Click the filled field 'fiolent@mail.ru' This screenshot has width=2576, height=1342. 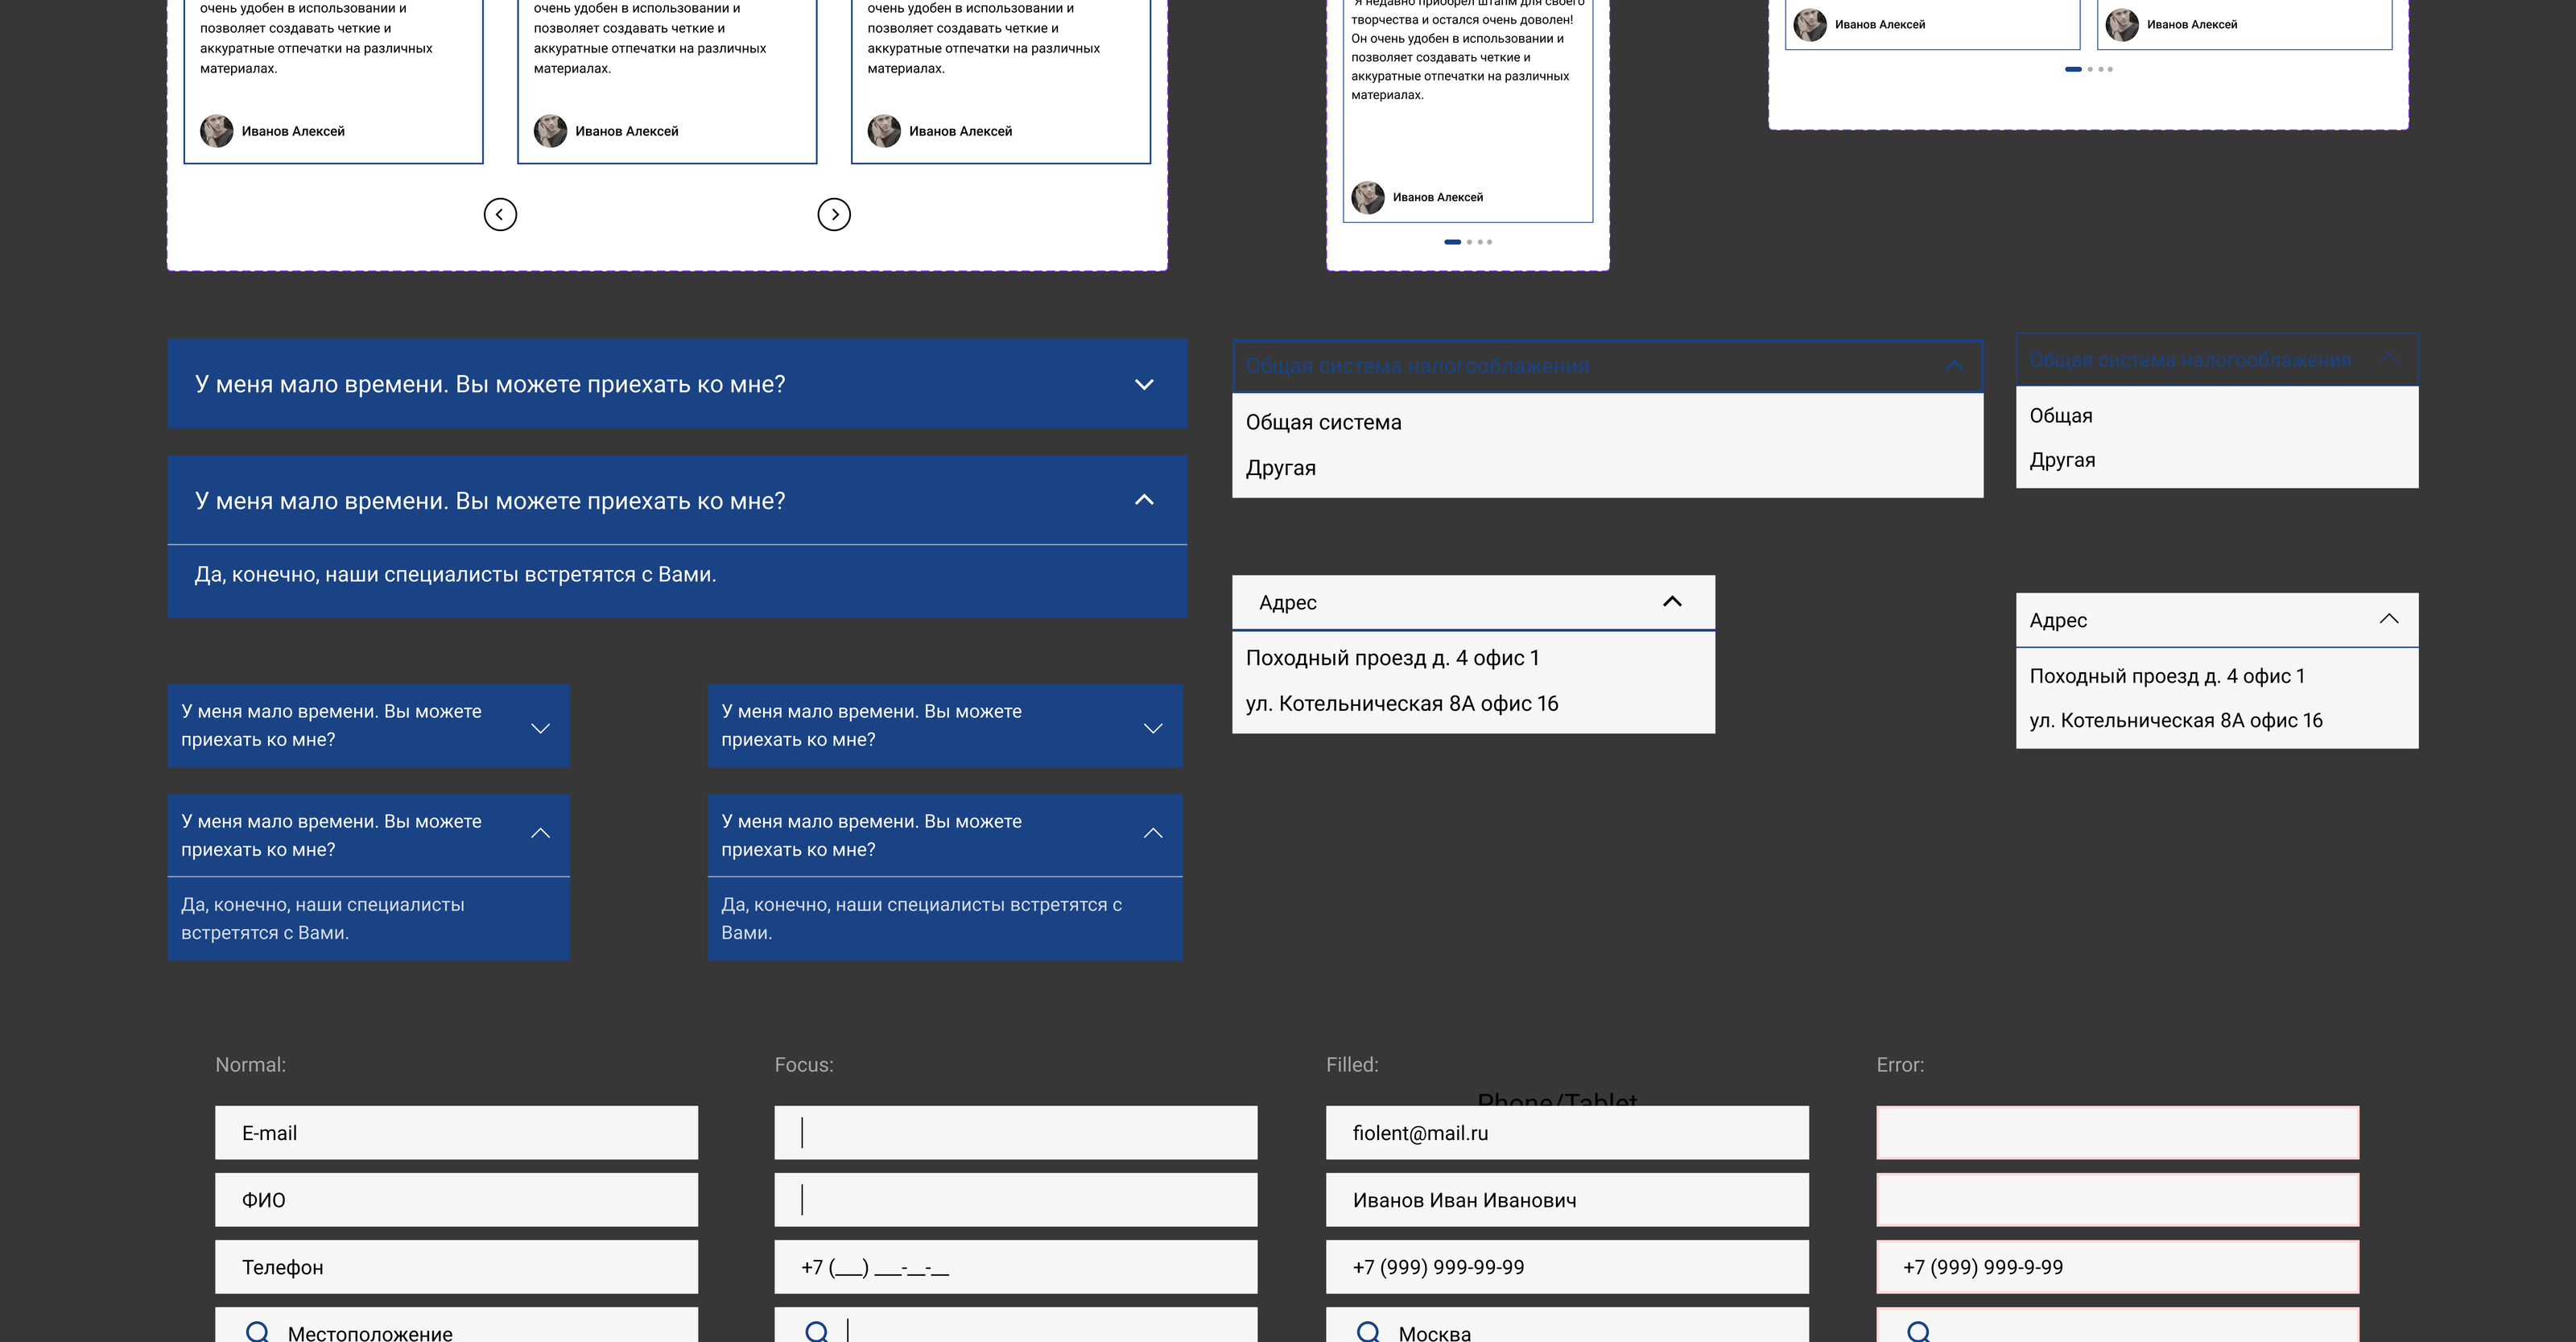click(x=1567, y=1132)
